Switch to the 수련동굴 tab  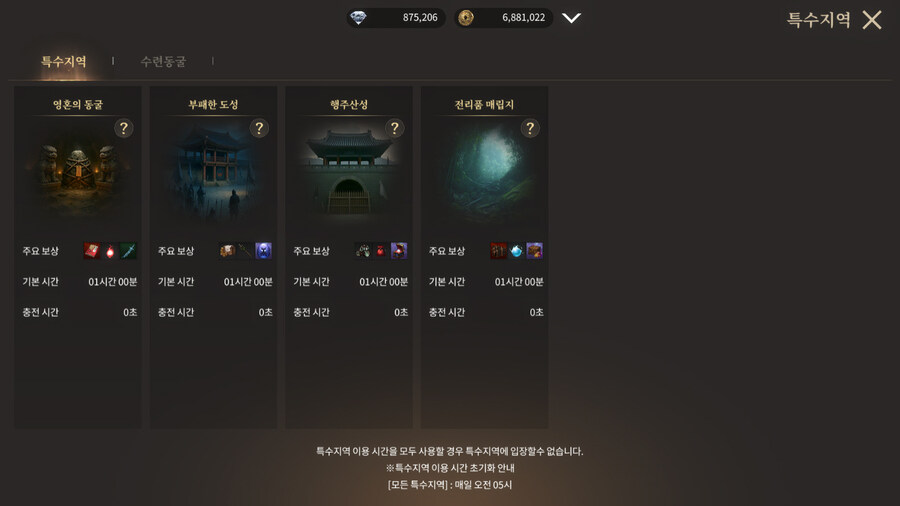click(164, 61)
